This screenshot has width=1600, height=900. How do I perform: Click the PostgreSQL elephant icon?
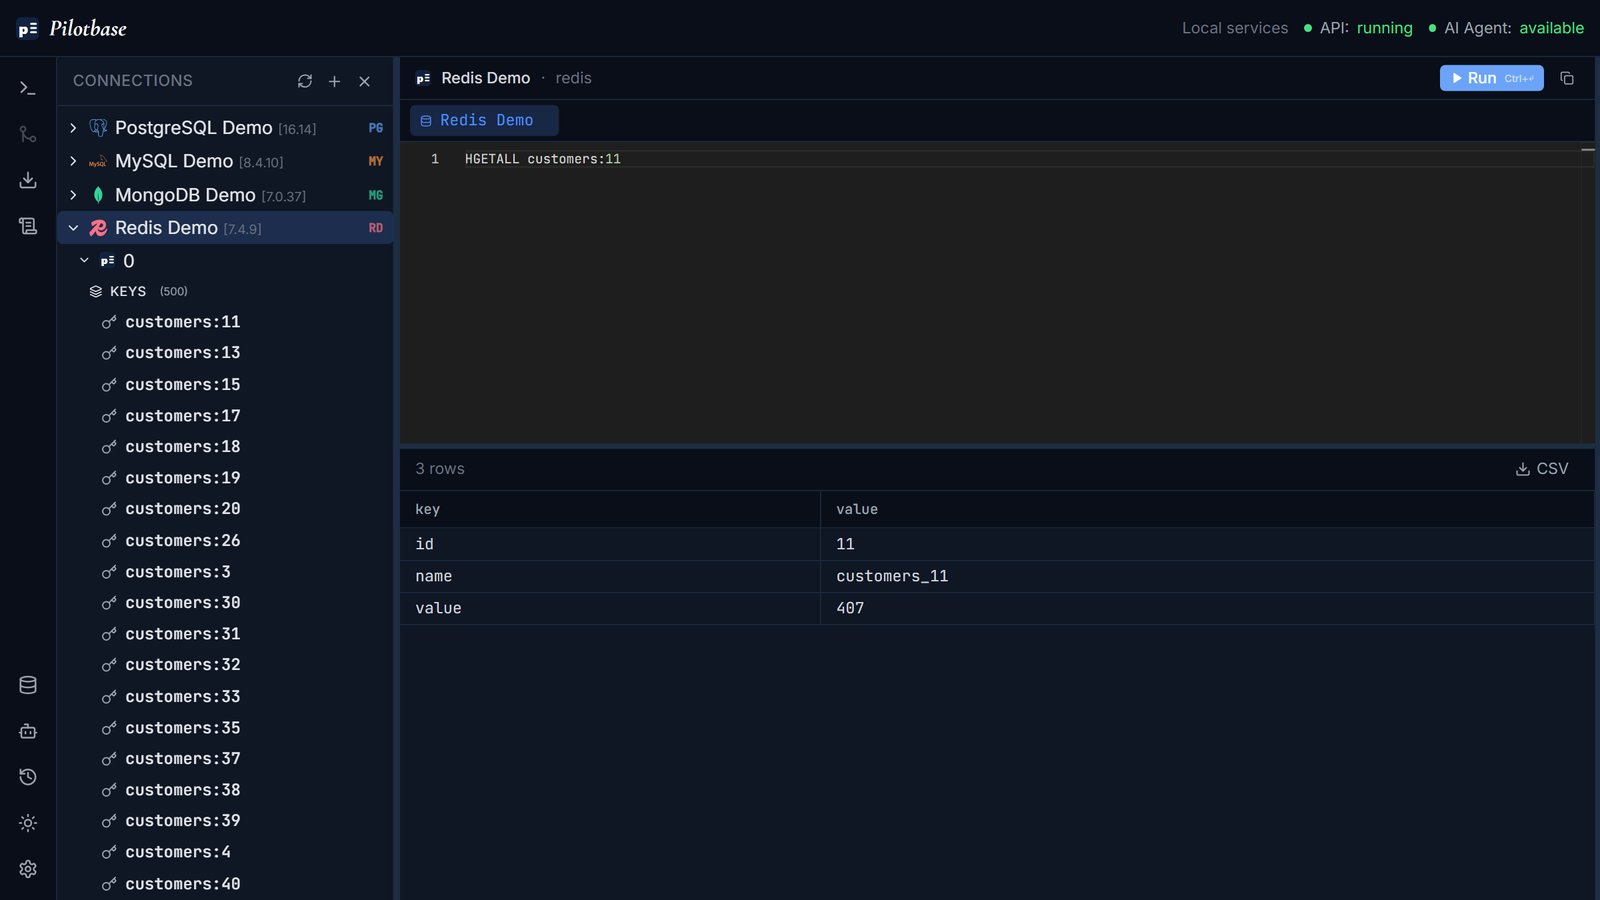[98, 128]
